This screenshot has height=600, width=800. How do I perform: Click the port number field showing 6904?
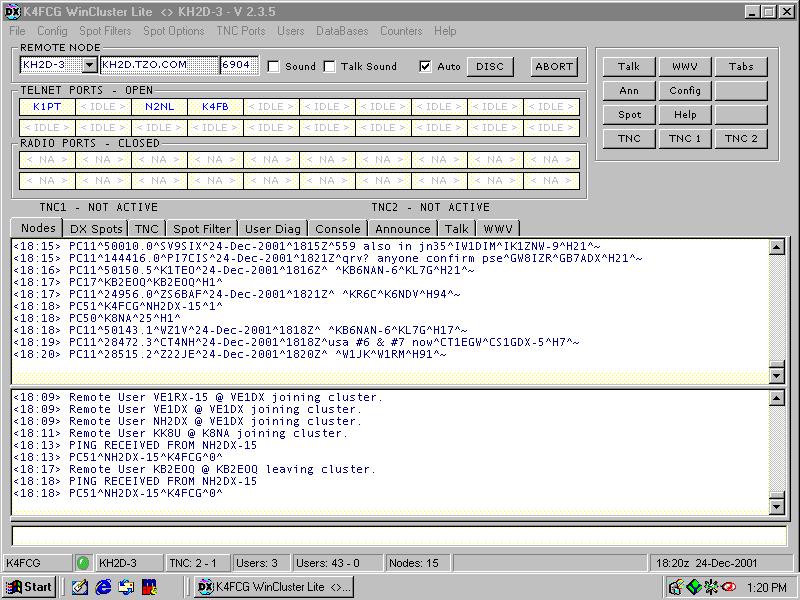[x=236, y=66]
